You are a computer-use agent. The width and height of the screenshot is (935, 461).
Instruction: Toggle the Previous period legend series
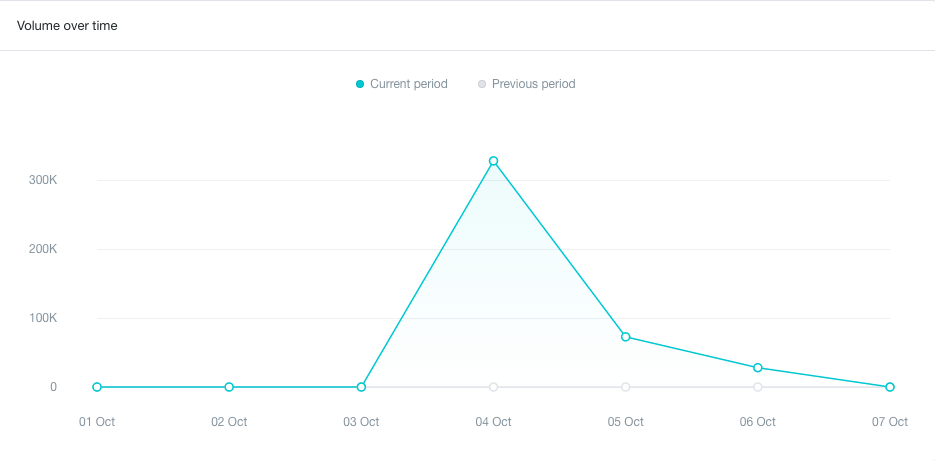527,84
